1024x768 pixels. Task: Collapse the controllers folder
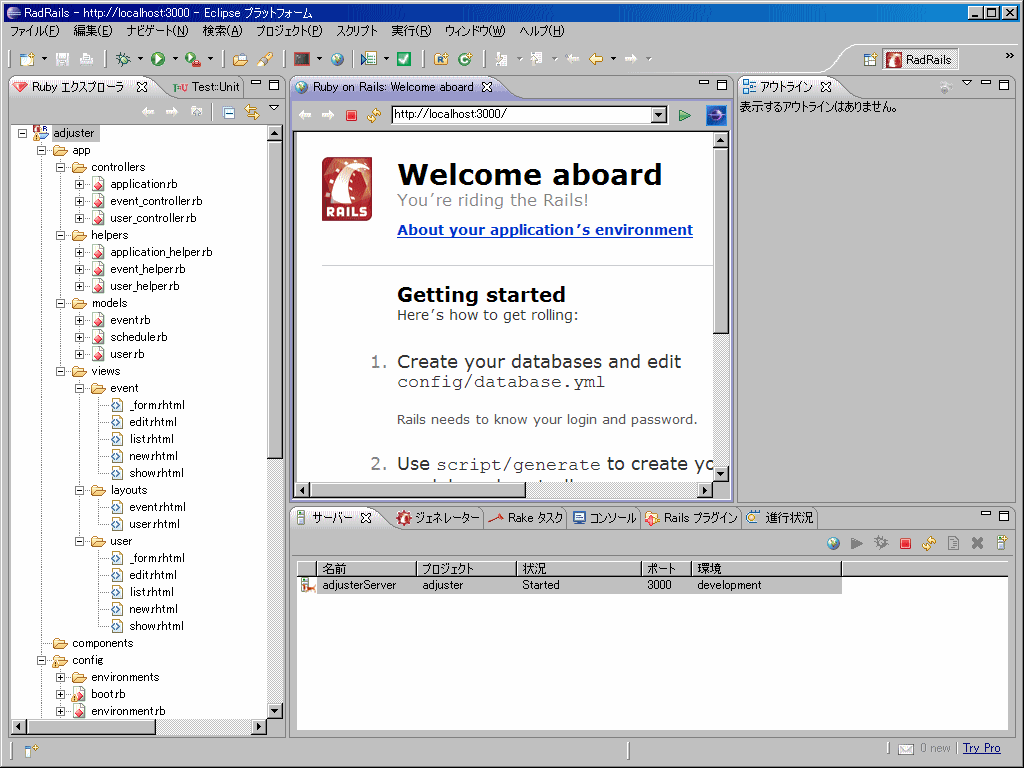click(x=61, y=167)
